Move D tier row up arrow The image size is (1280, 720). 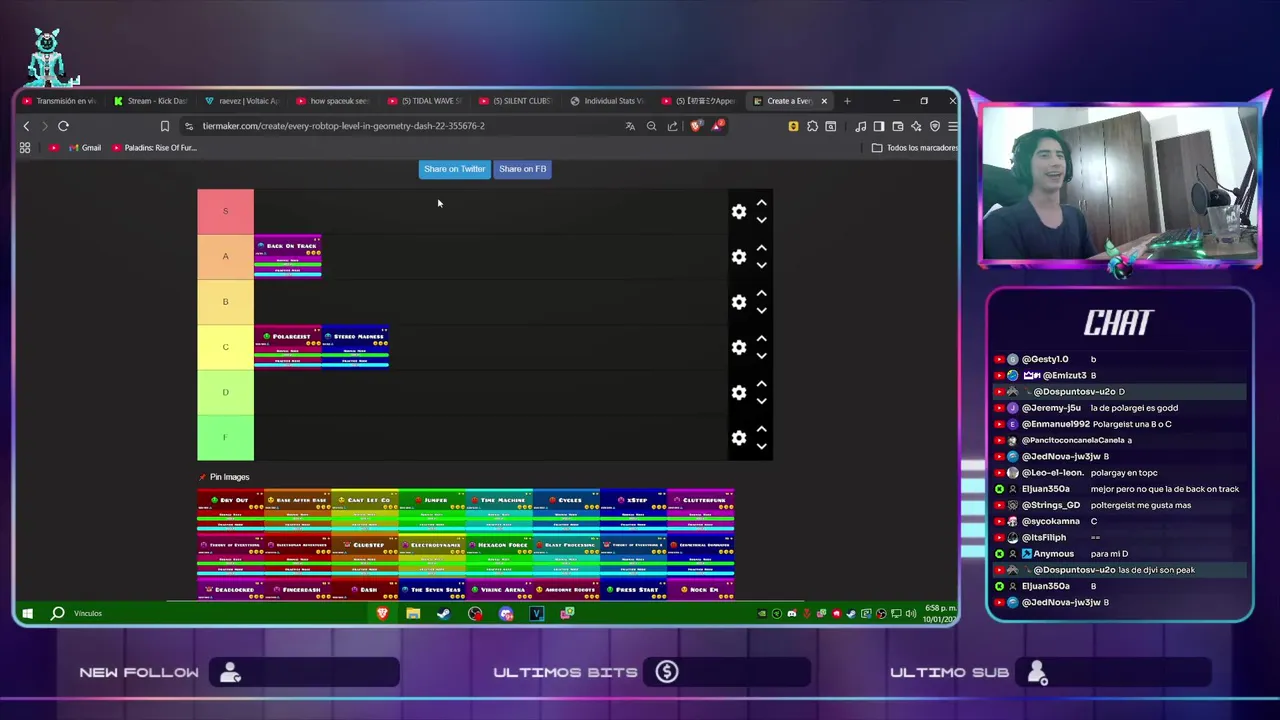(761, 384)
